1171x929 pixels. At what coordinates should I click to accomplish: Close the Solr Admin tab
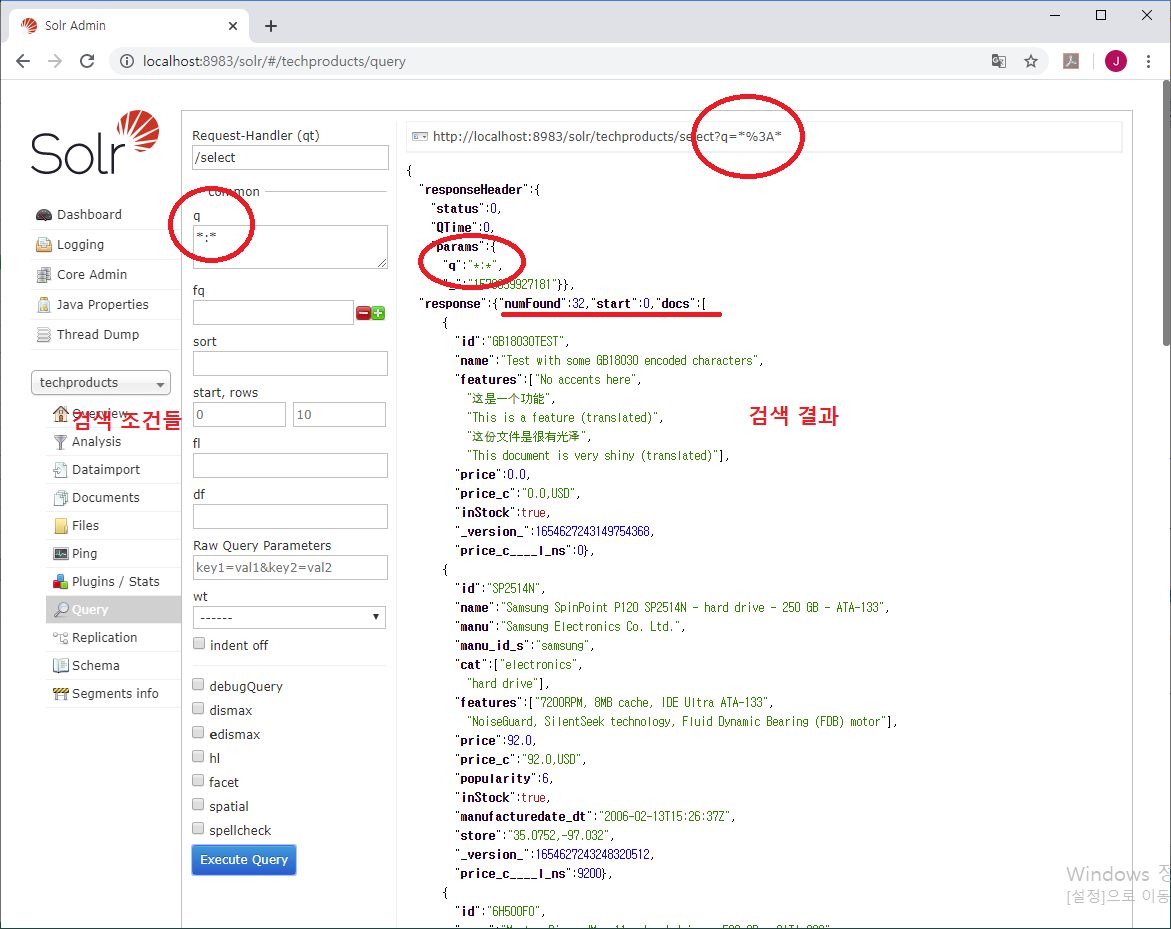point(232,25)
